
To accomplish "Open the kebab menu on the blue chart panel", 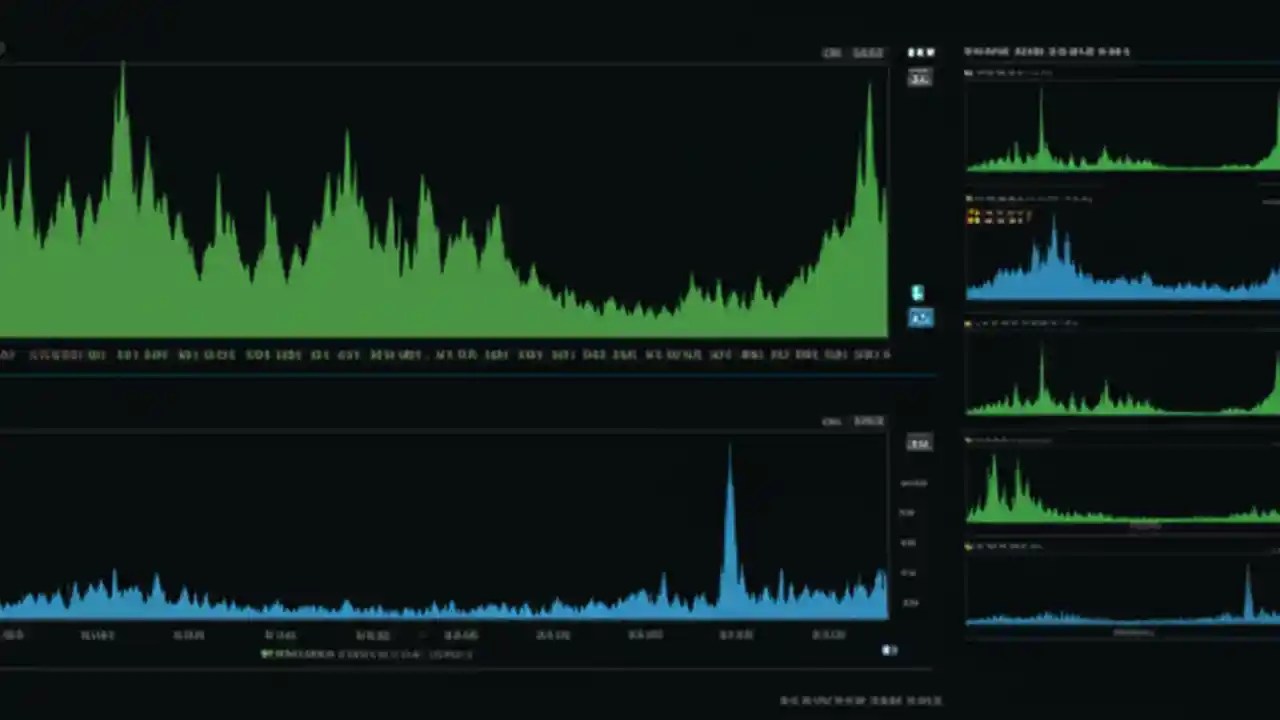I will (920, 421).
